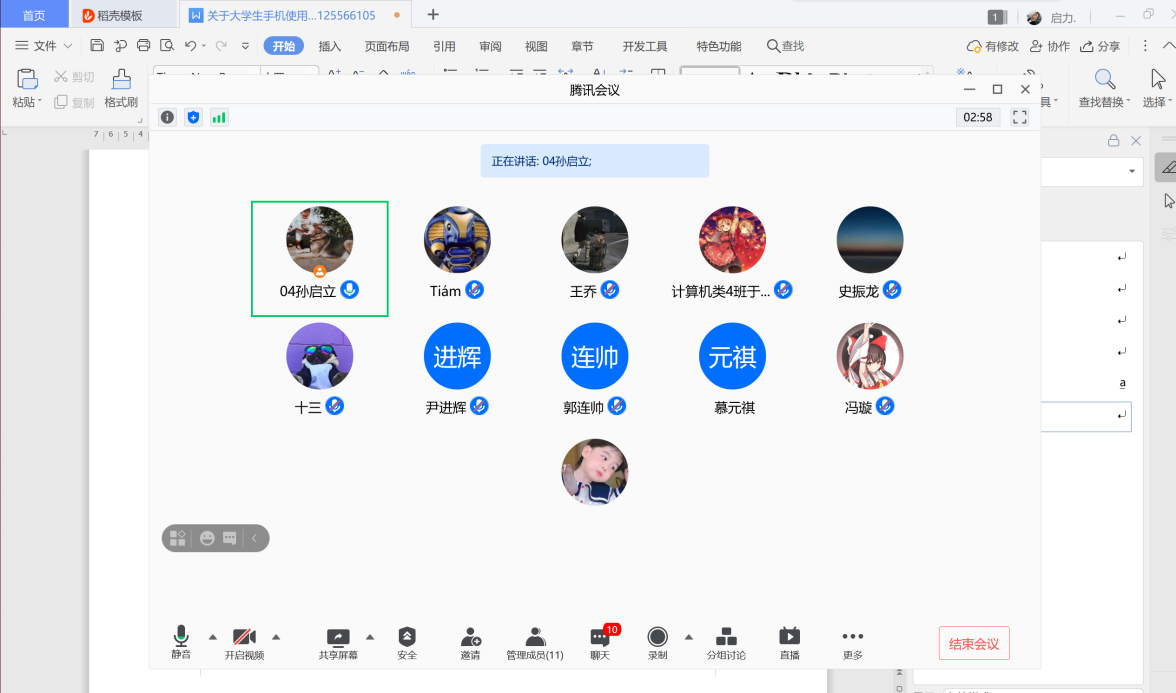1176x693 pixels.
Task: Open the Invite participants icon
Action: point(470,642)
